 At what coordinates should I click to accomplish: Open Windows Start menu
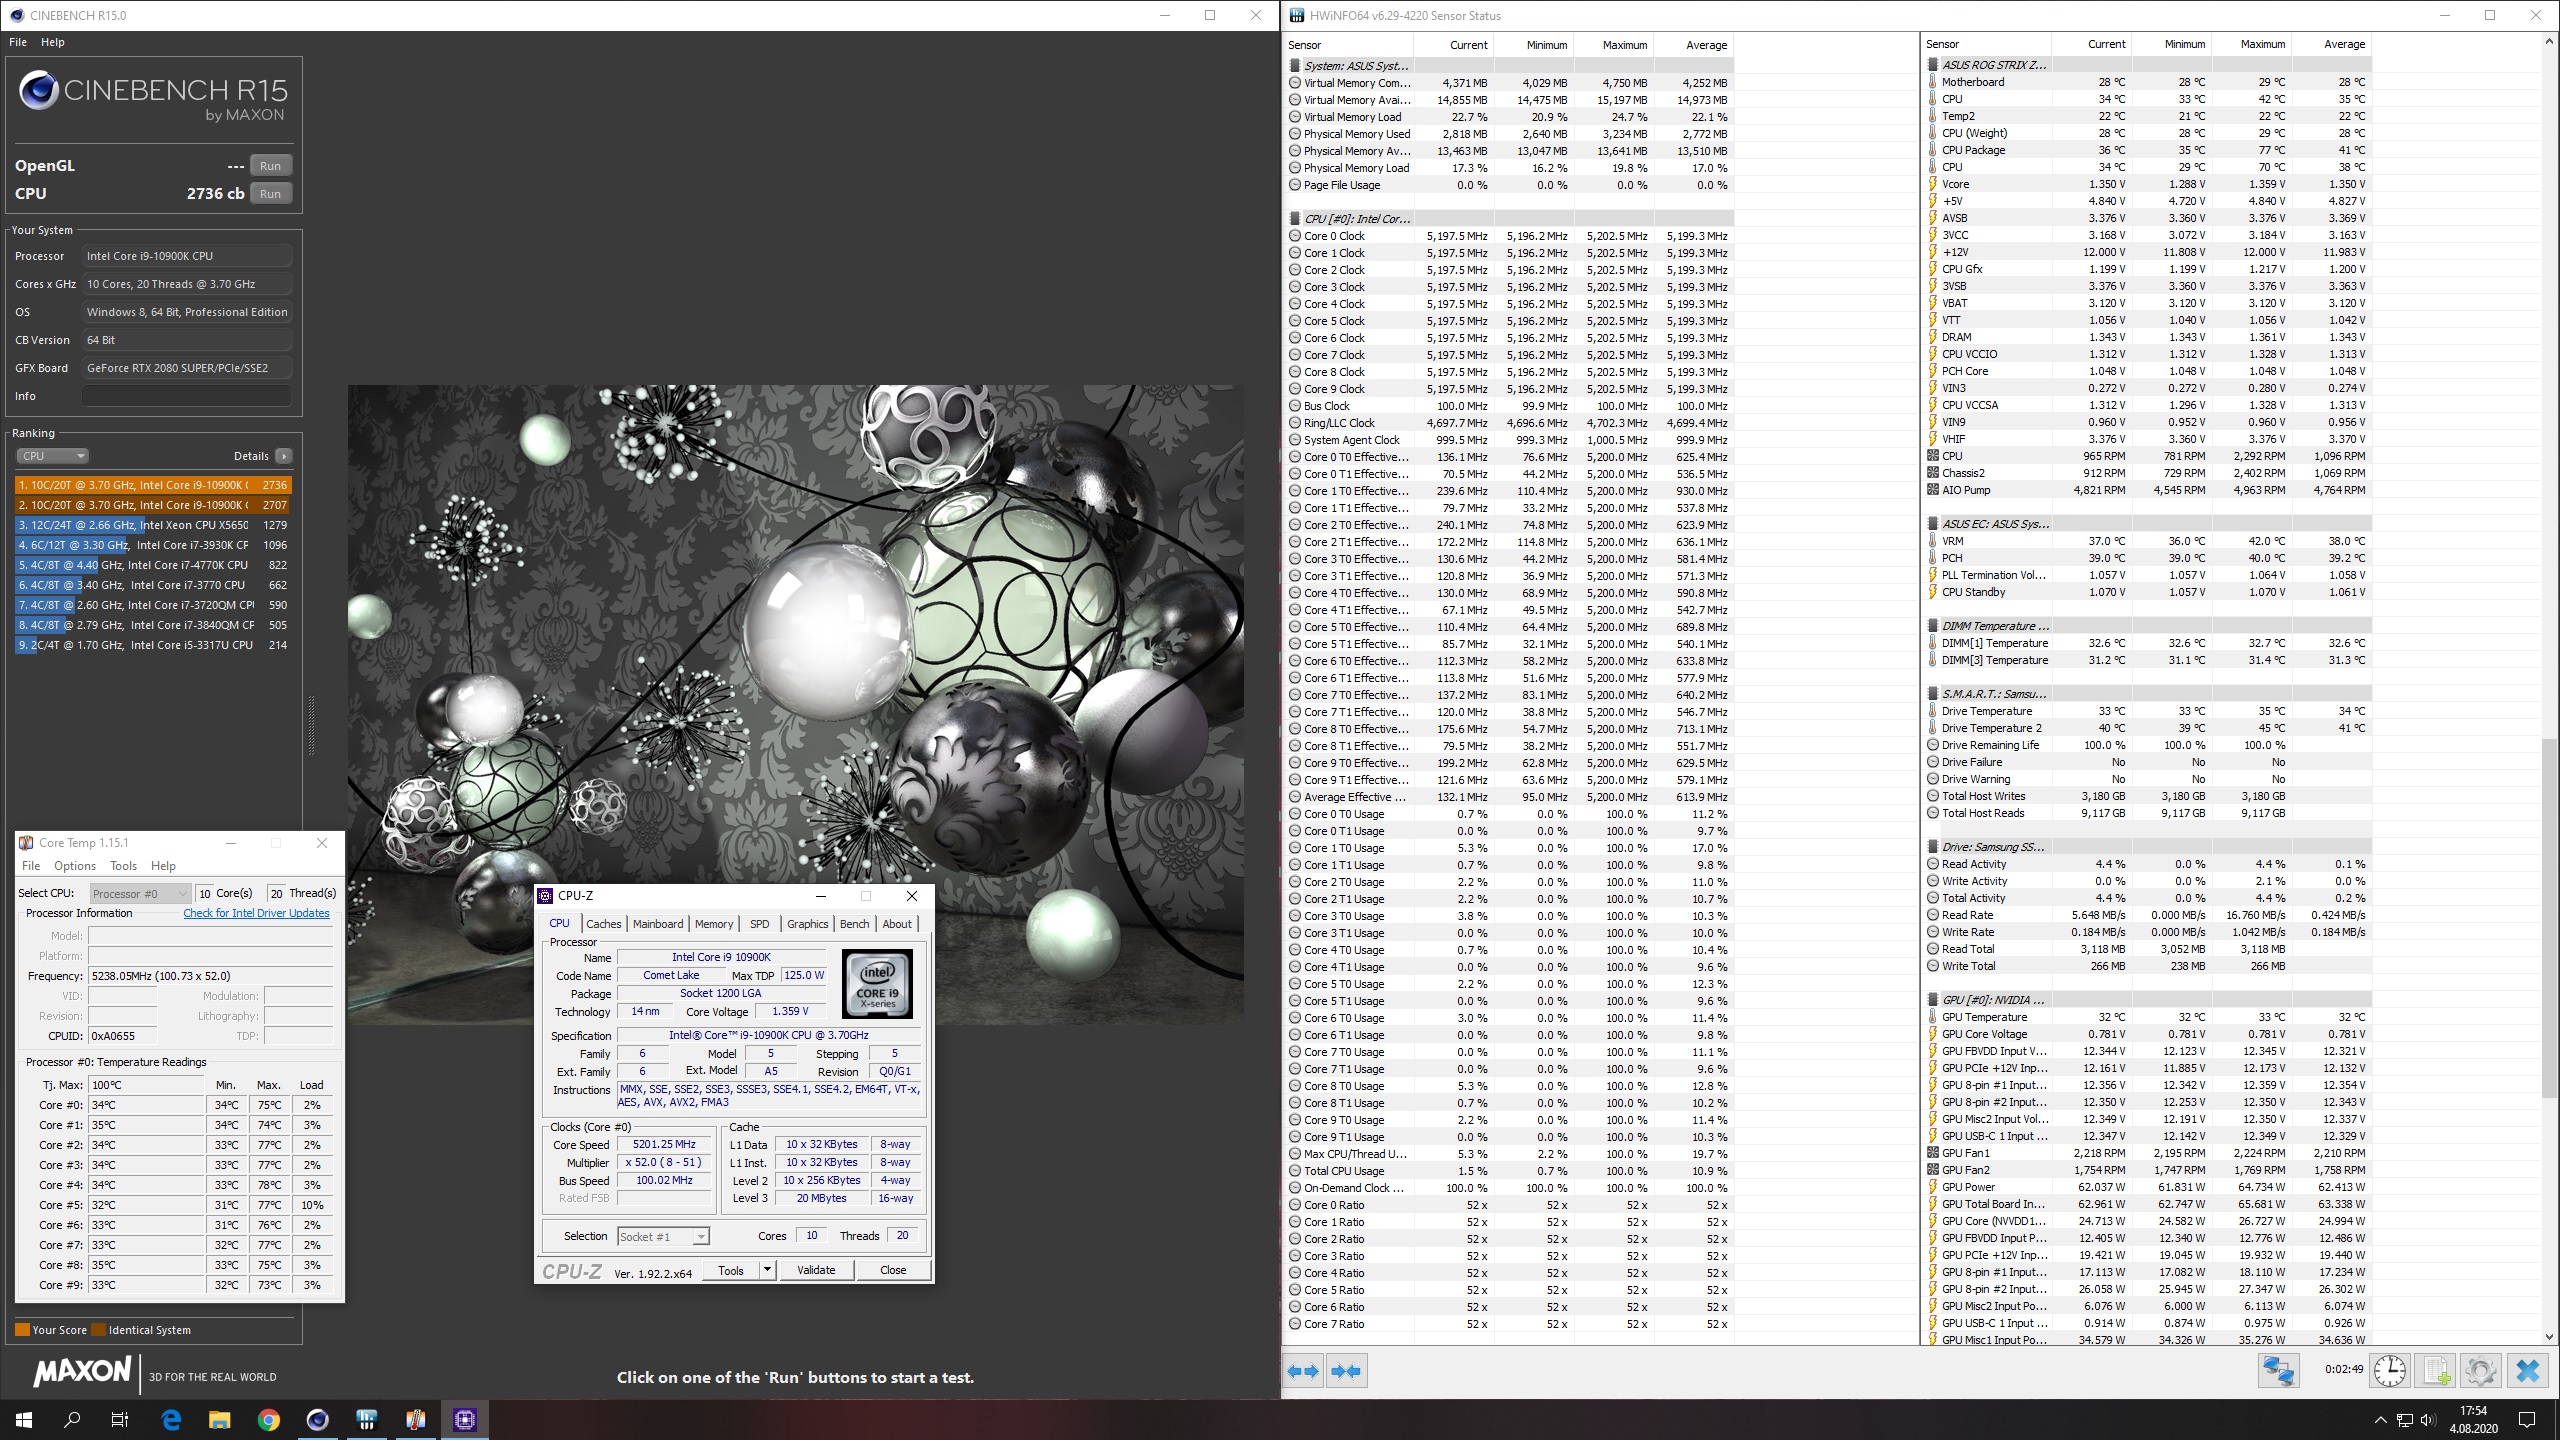point(24,1419)
